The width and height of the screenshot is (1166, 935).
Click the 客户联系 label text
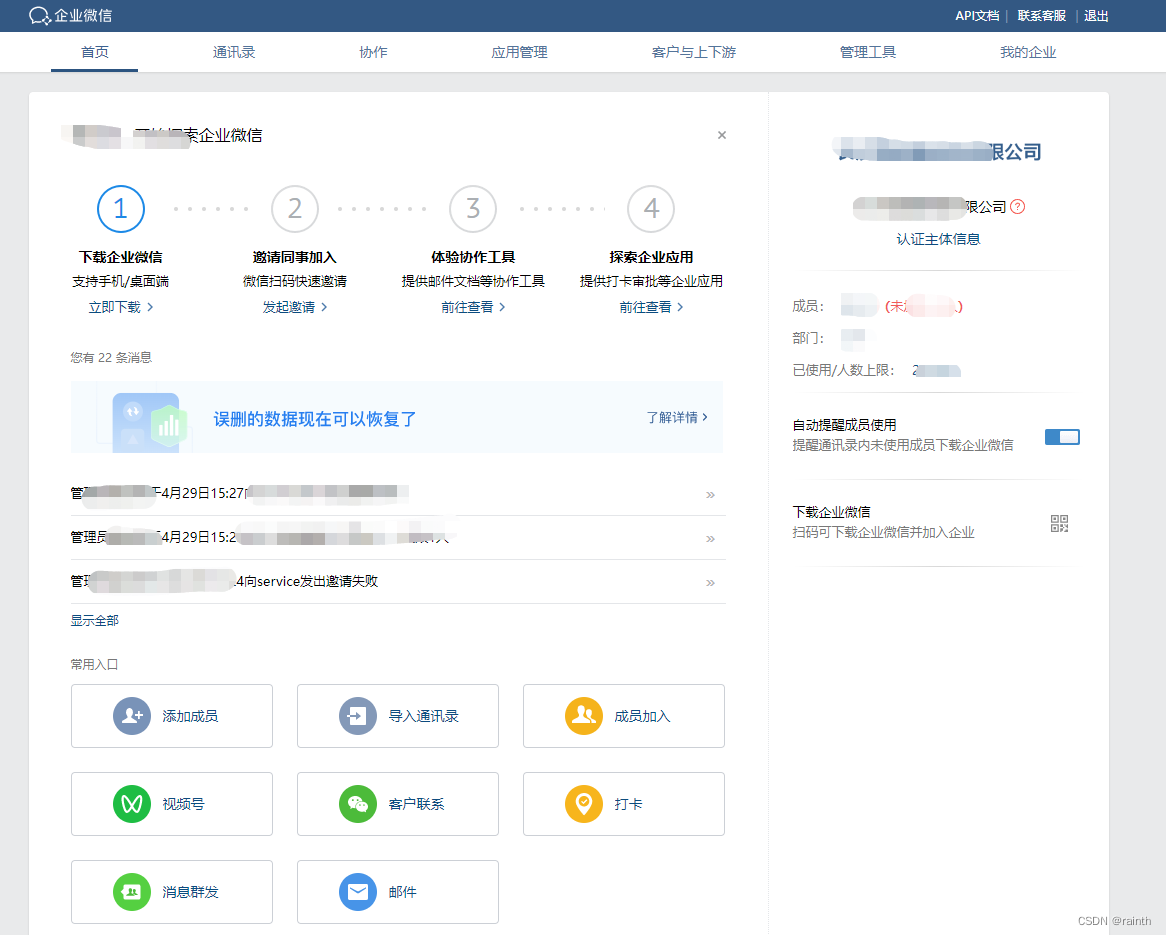click(x=416, y=804)
